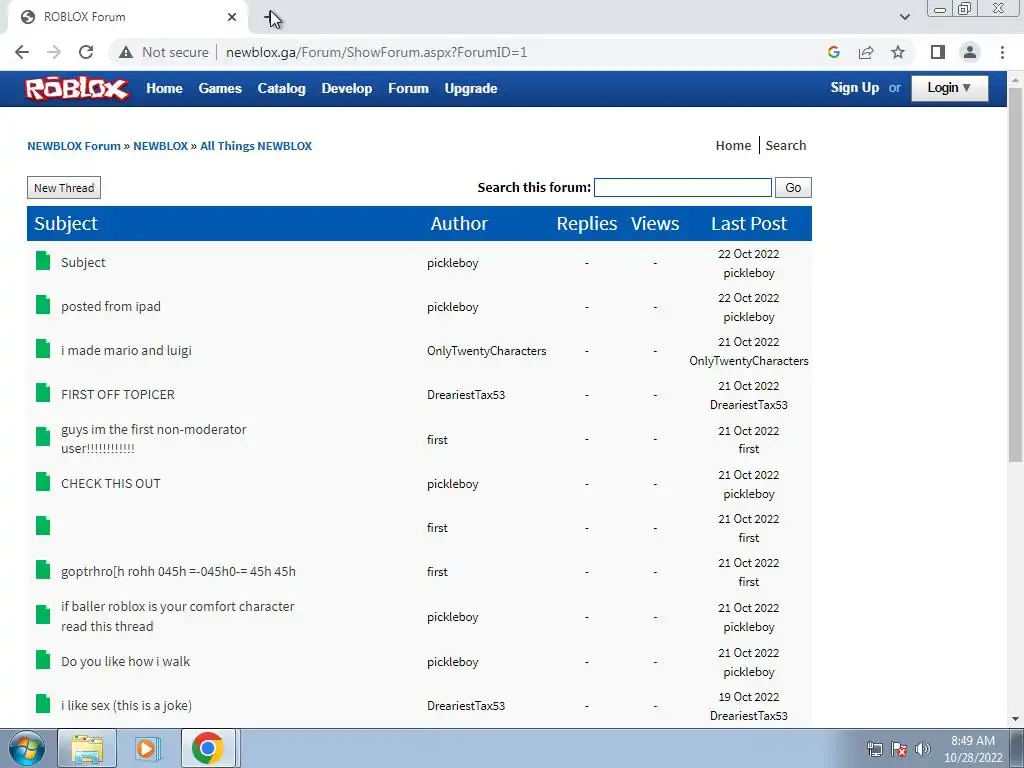This screenshot has width=1024, height=768.
Task: Focus the Search this forum field
Action: pyautogui.click(x=682, y=187)
